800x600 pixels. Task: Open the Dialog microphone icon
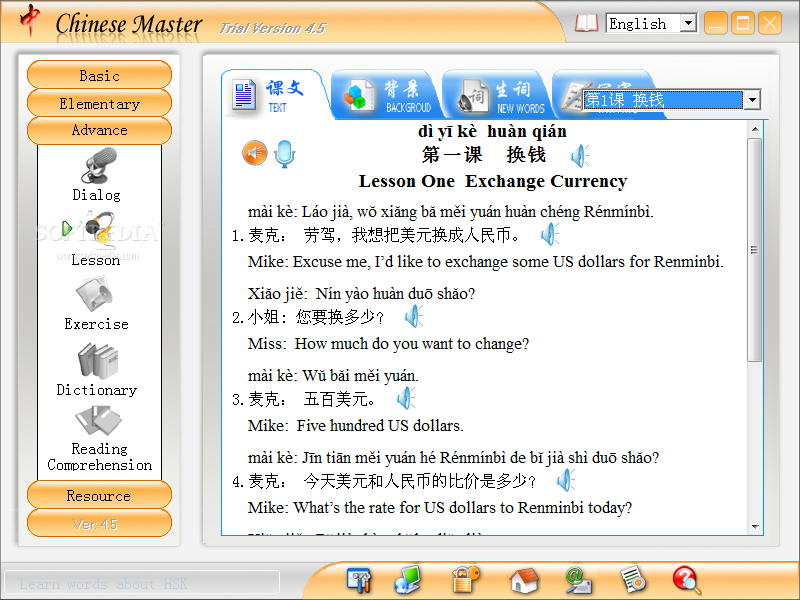[98, 166]
